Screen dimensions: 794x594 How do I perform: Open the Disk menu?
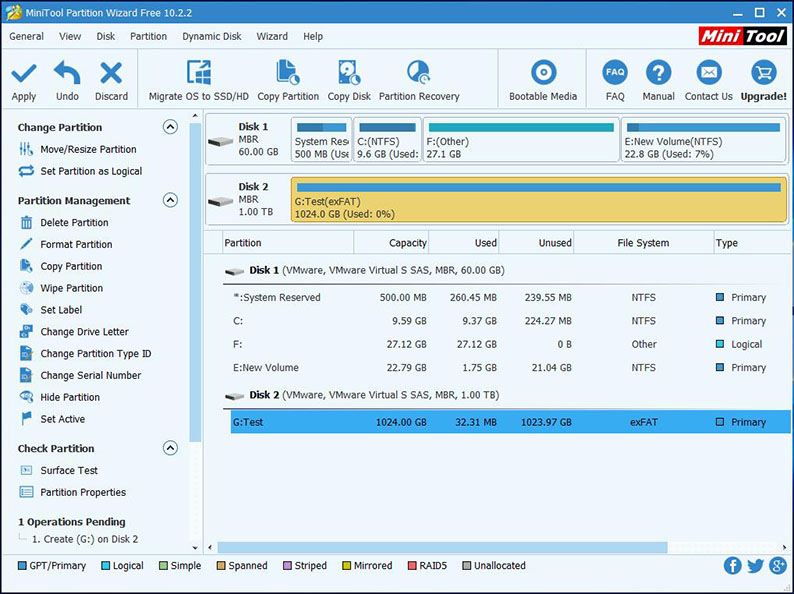106,36
